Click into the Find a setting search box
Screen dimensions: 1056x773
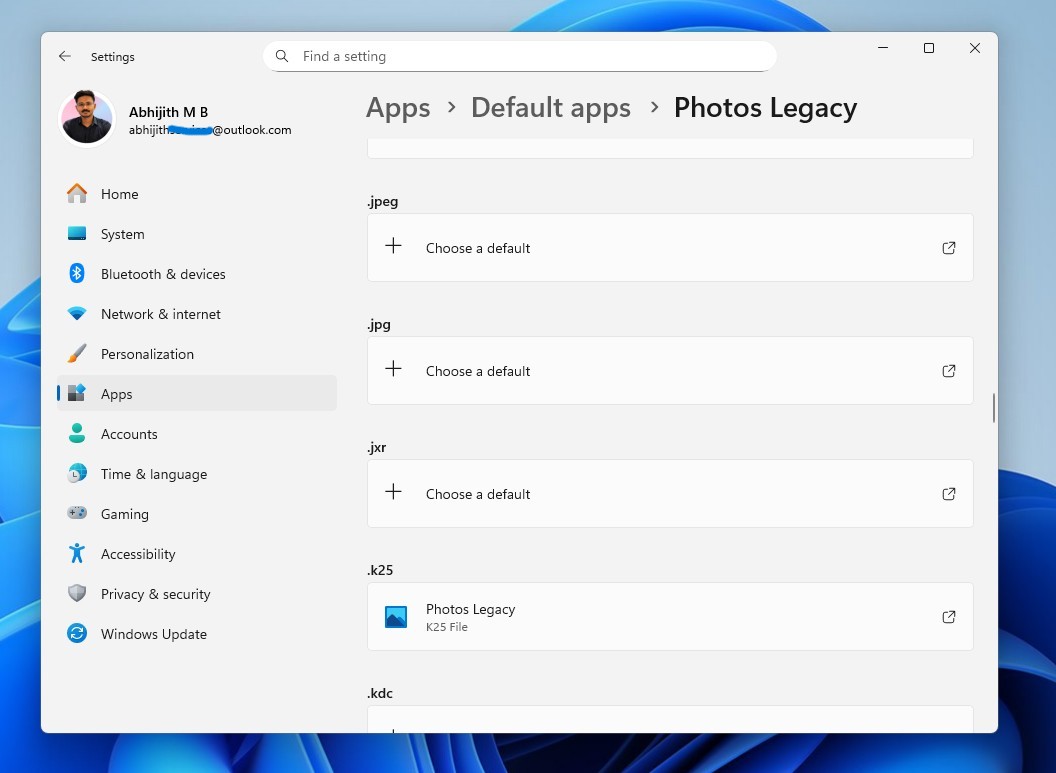520,56
